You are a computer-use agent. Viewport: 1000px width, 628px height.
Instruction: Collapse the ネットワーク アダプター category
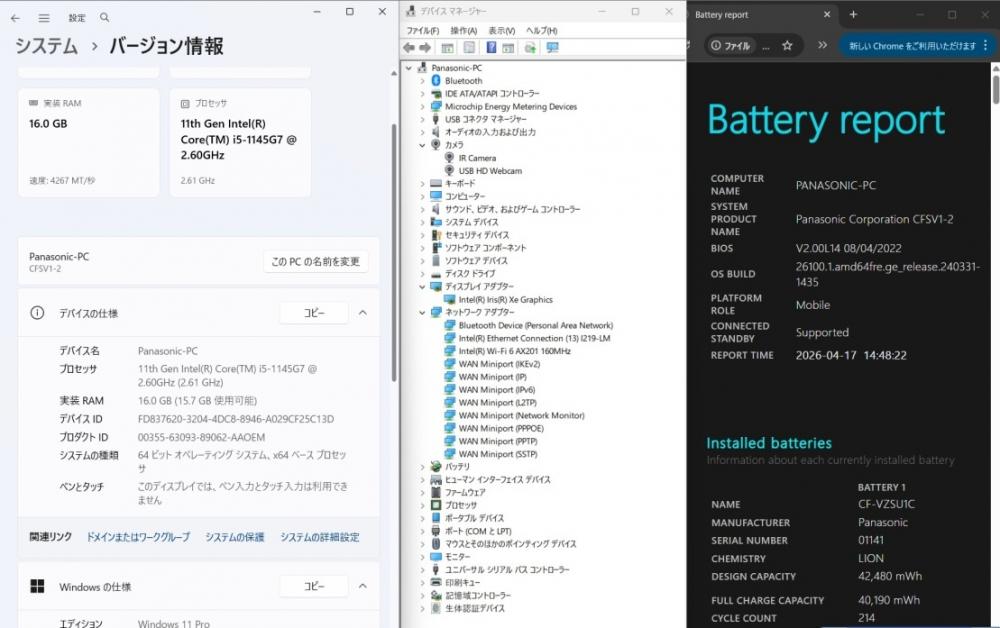pyautogui.click(x=422, y=312)
